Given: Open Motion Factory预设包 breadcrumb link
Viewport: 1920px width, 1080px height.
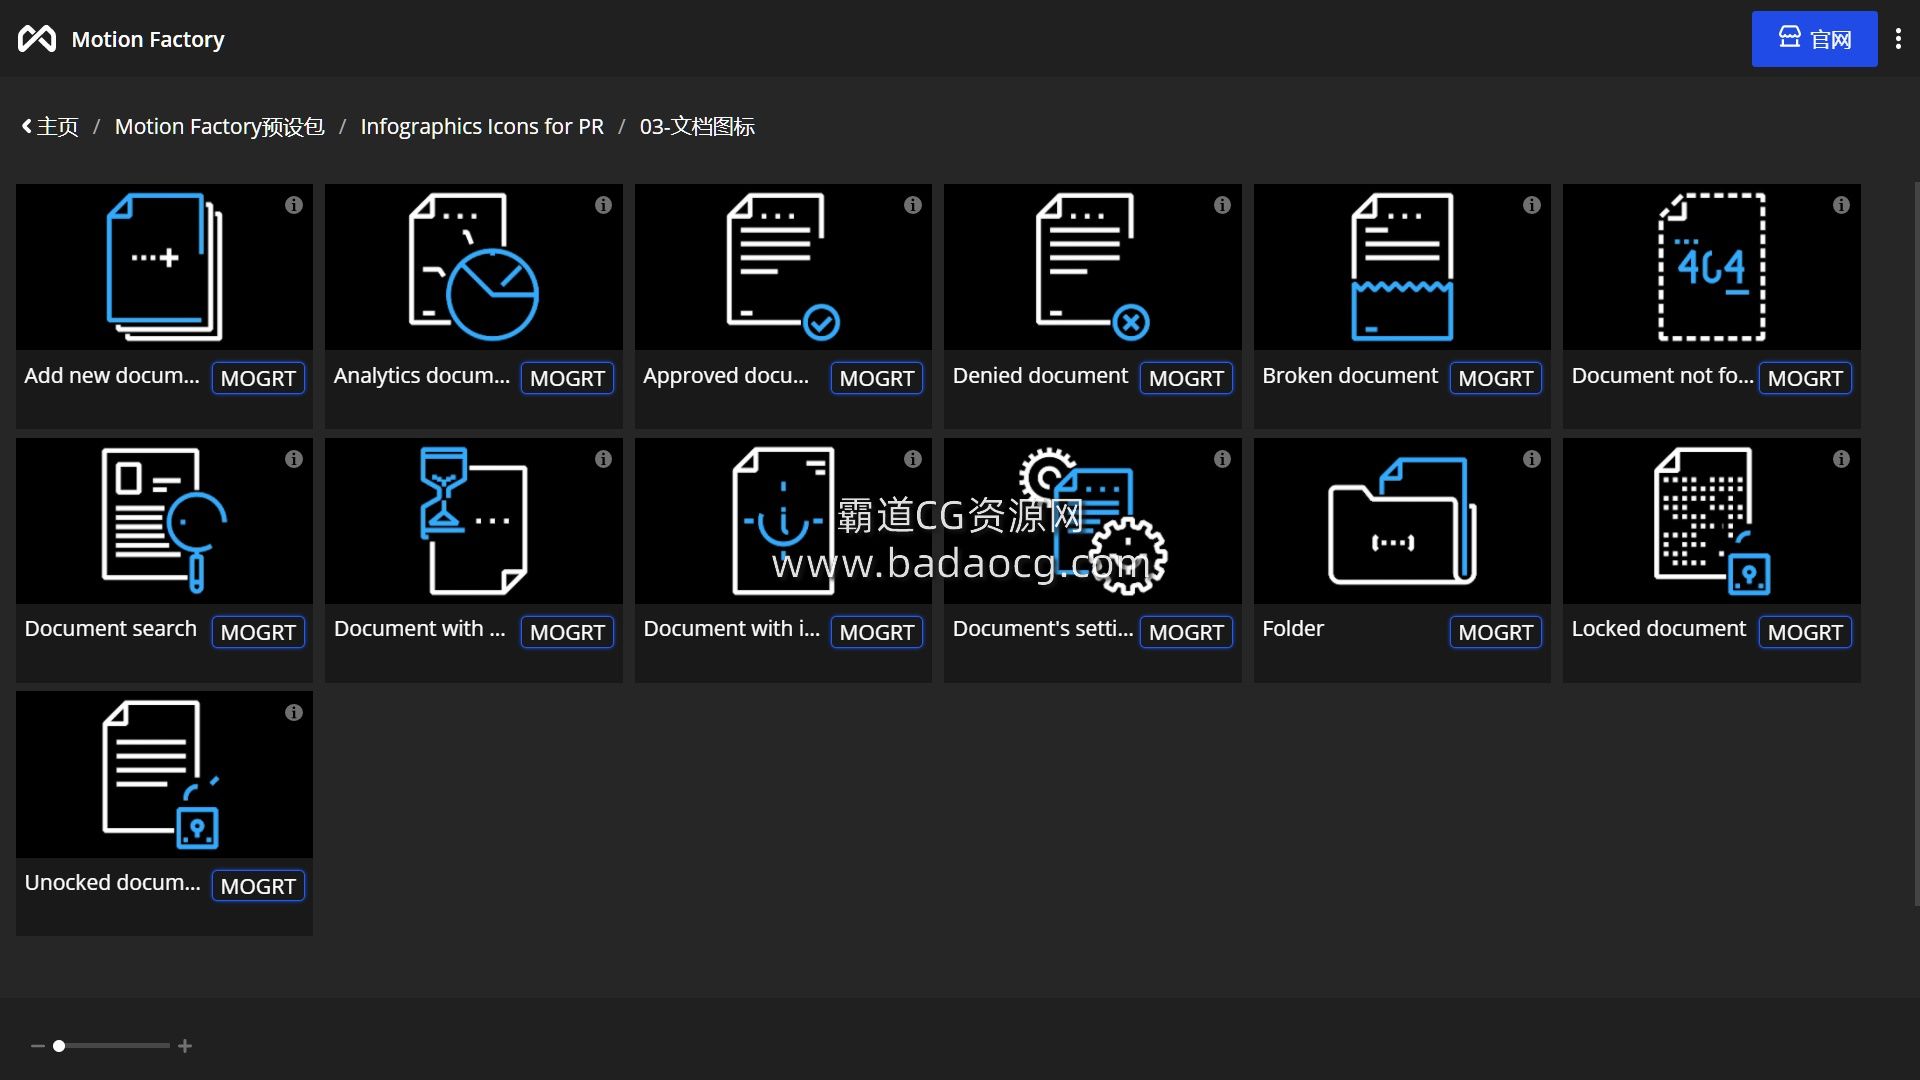Looking at the screenshot, I should pyautogui.click(x=220, y=127).
